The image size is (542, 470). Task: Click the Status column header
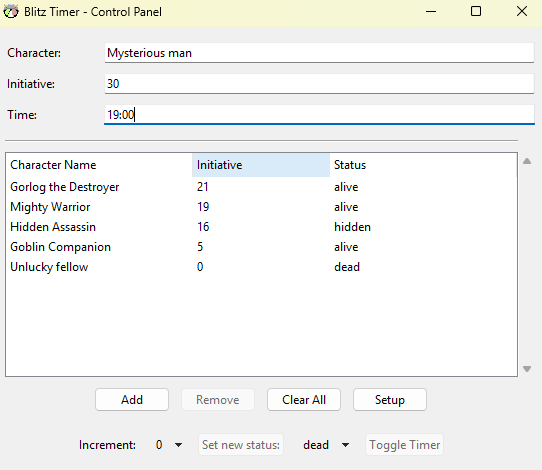423,165
